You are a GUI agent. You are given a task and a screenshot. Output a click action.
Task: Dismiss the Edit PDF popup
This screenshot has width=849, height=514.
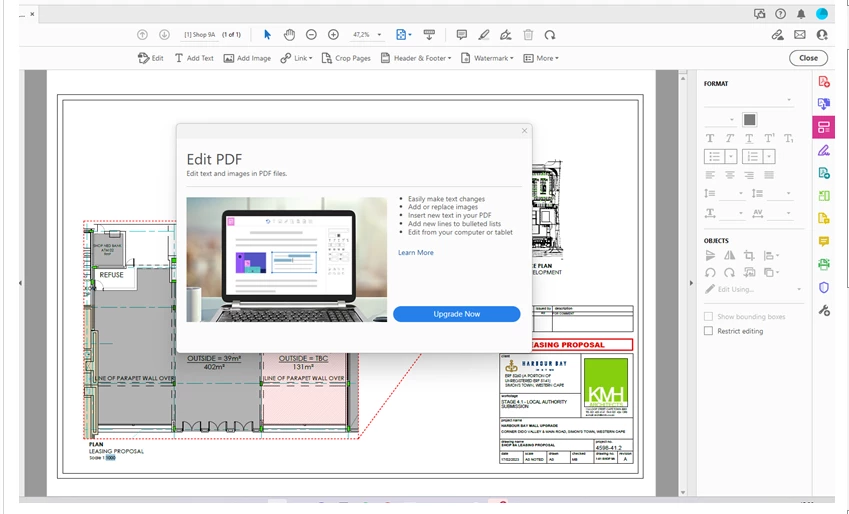[x=524, y=131]
